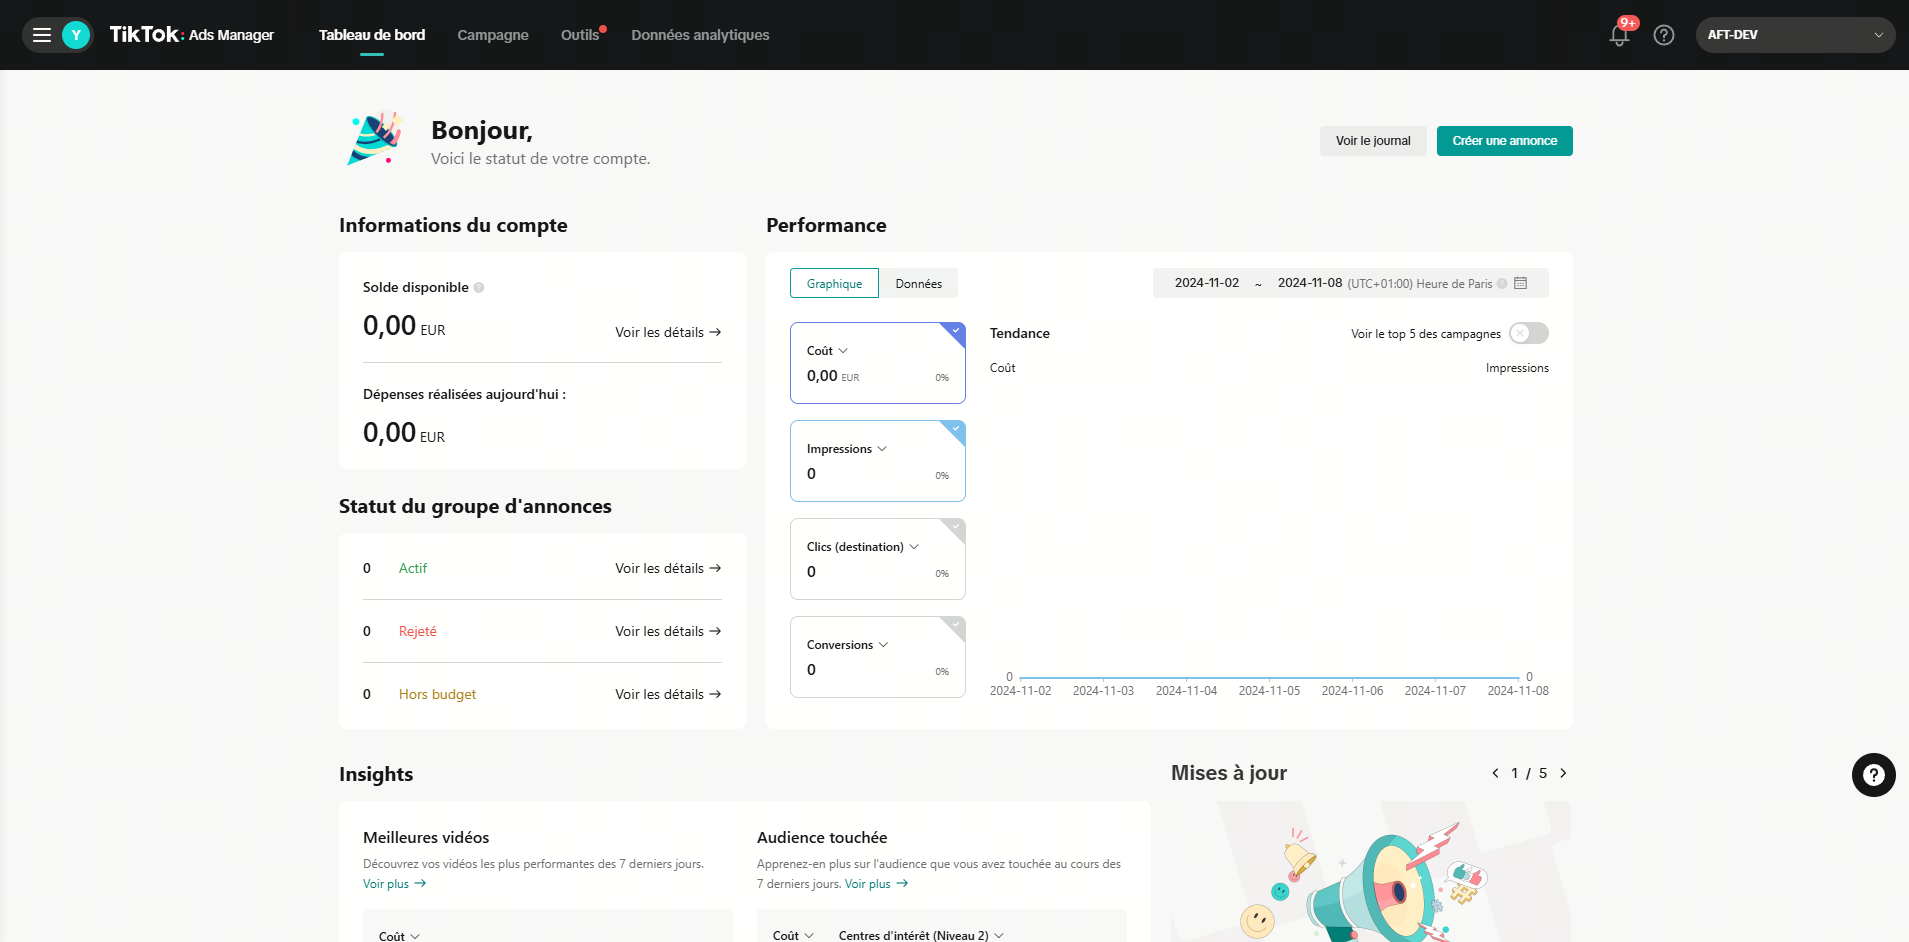The image size is (1909, 942).
Task: Click the Voir le journal button
Action: pos(1372,141)
